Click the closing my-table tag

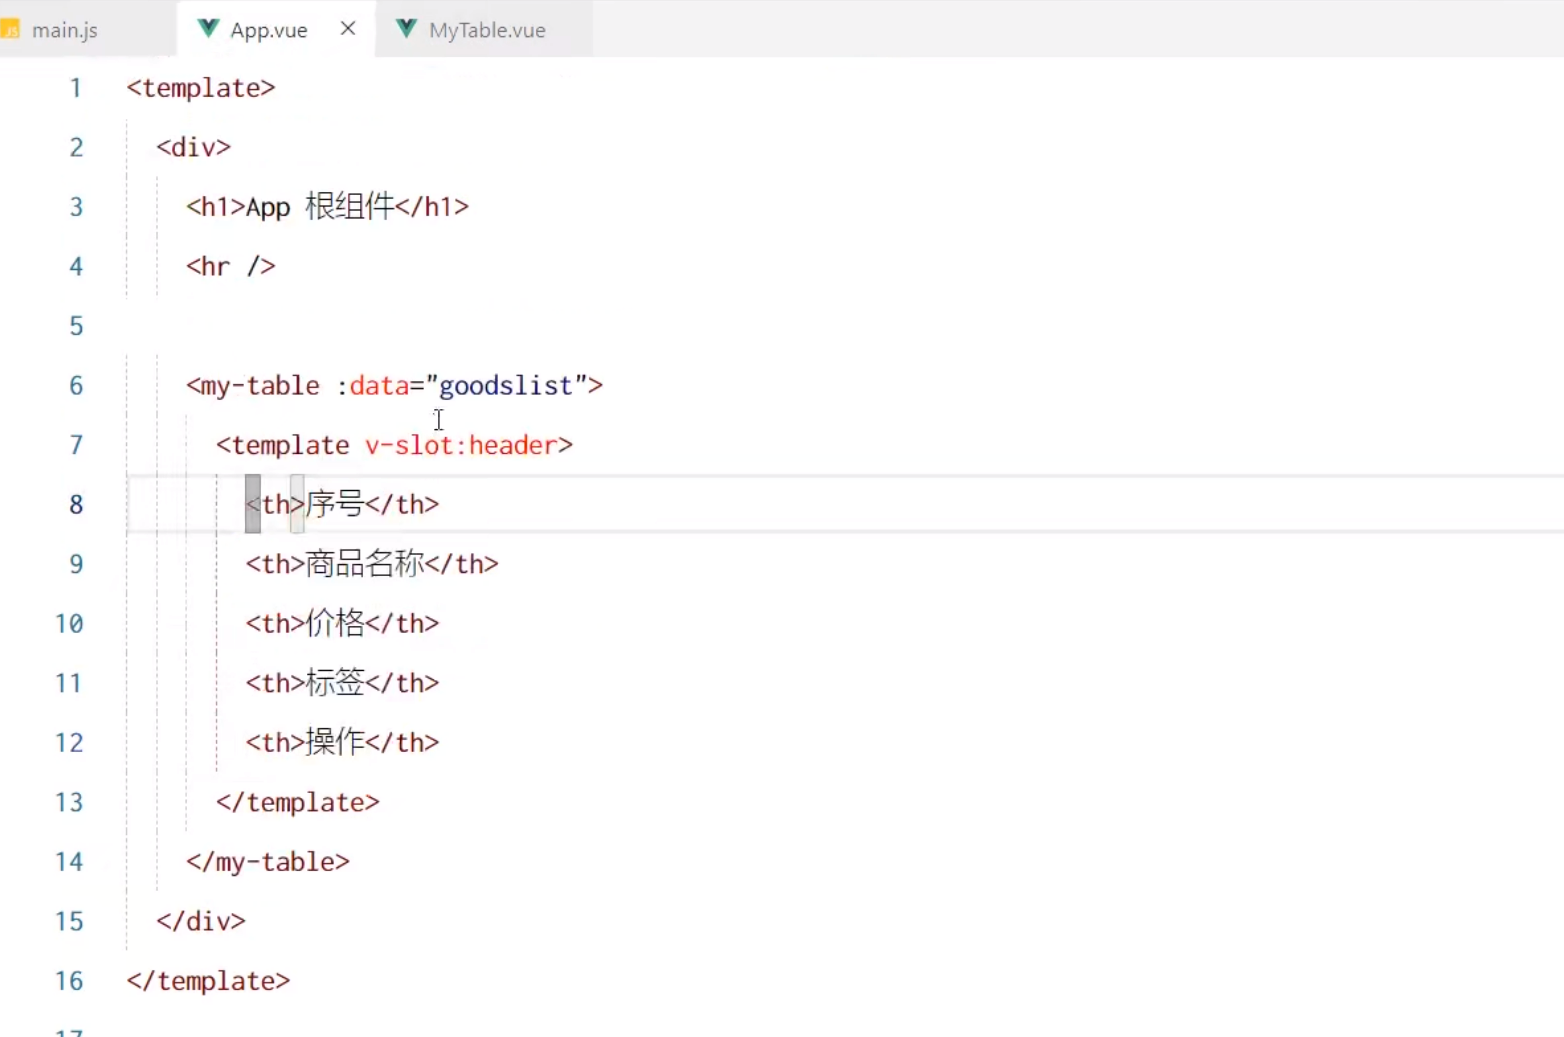click(267, 861)
